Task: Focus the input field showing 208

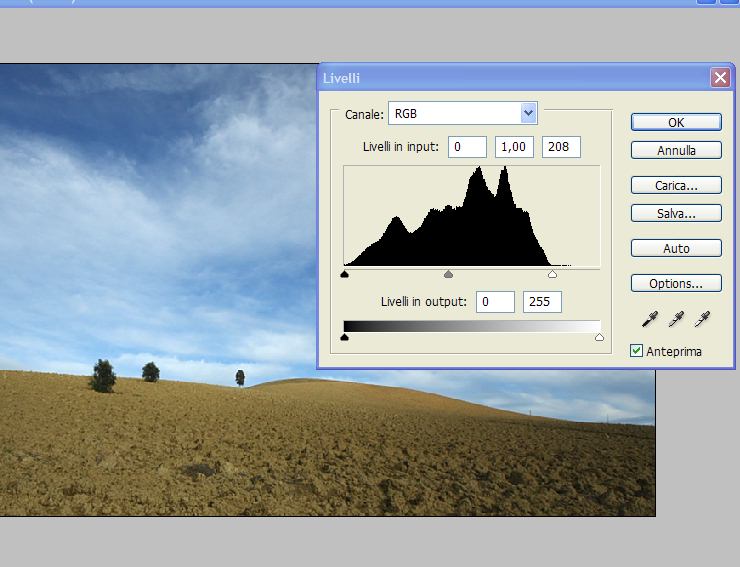Action: tap(561, 147)
